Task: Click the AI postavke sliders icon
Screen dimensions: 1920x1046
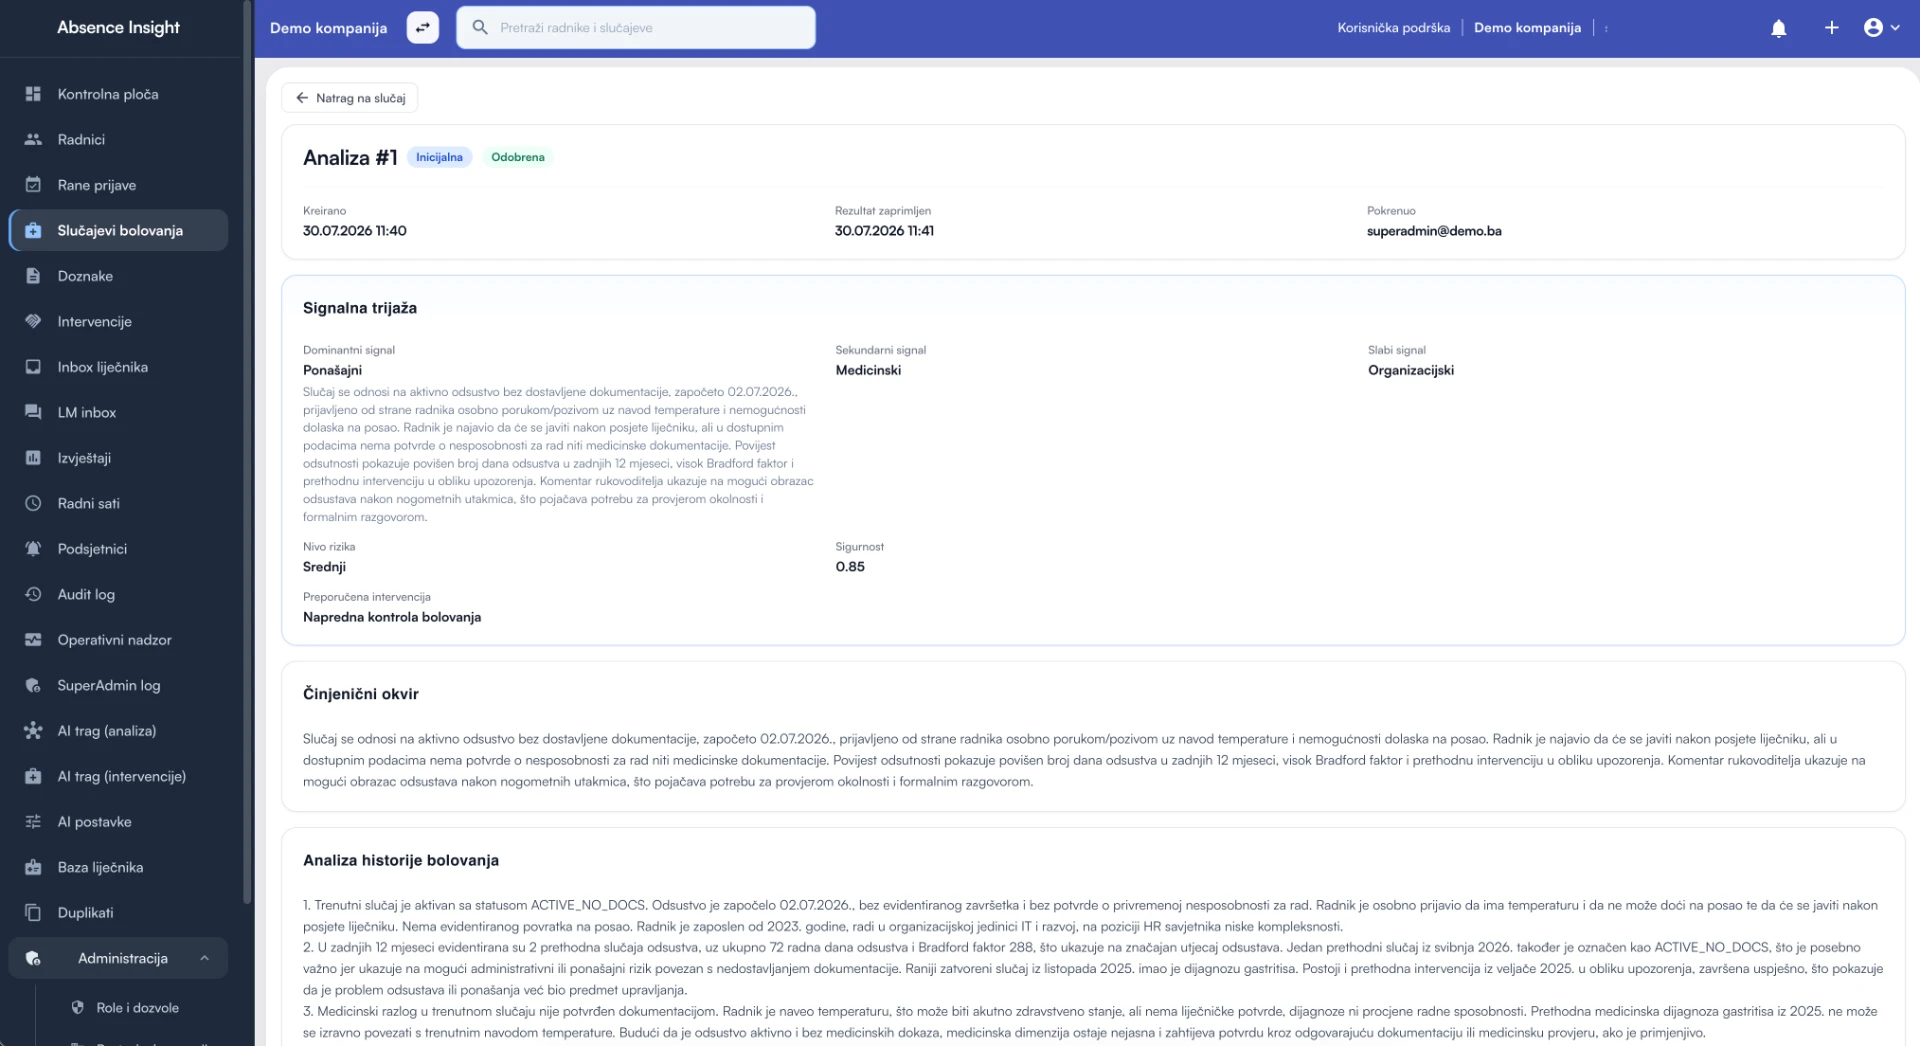Action: coord(33,822)
